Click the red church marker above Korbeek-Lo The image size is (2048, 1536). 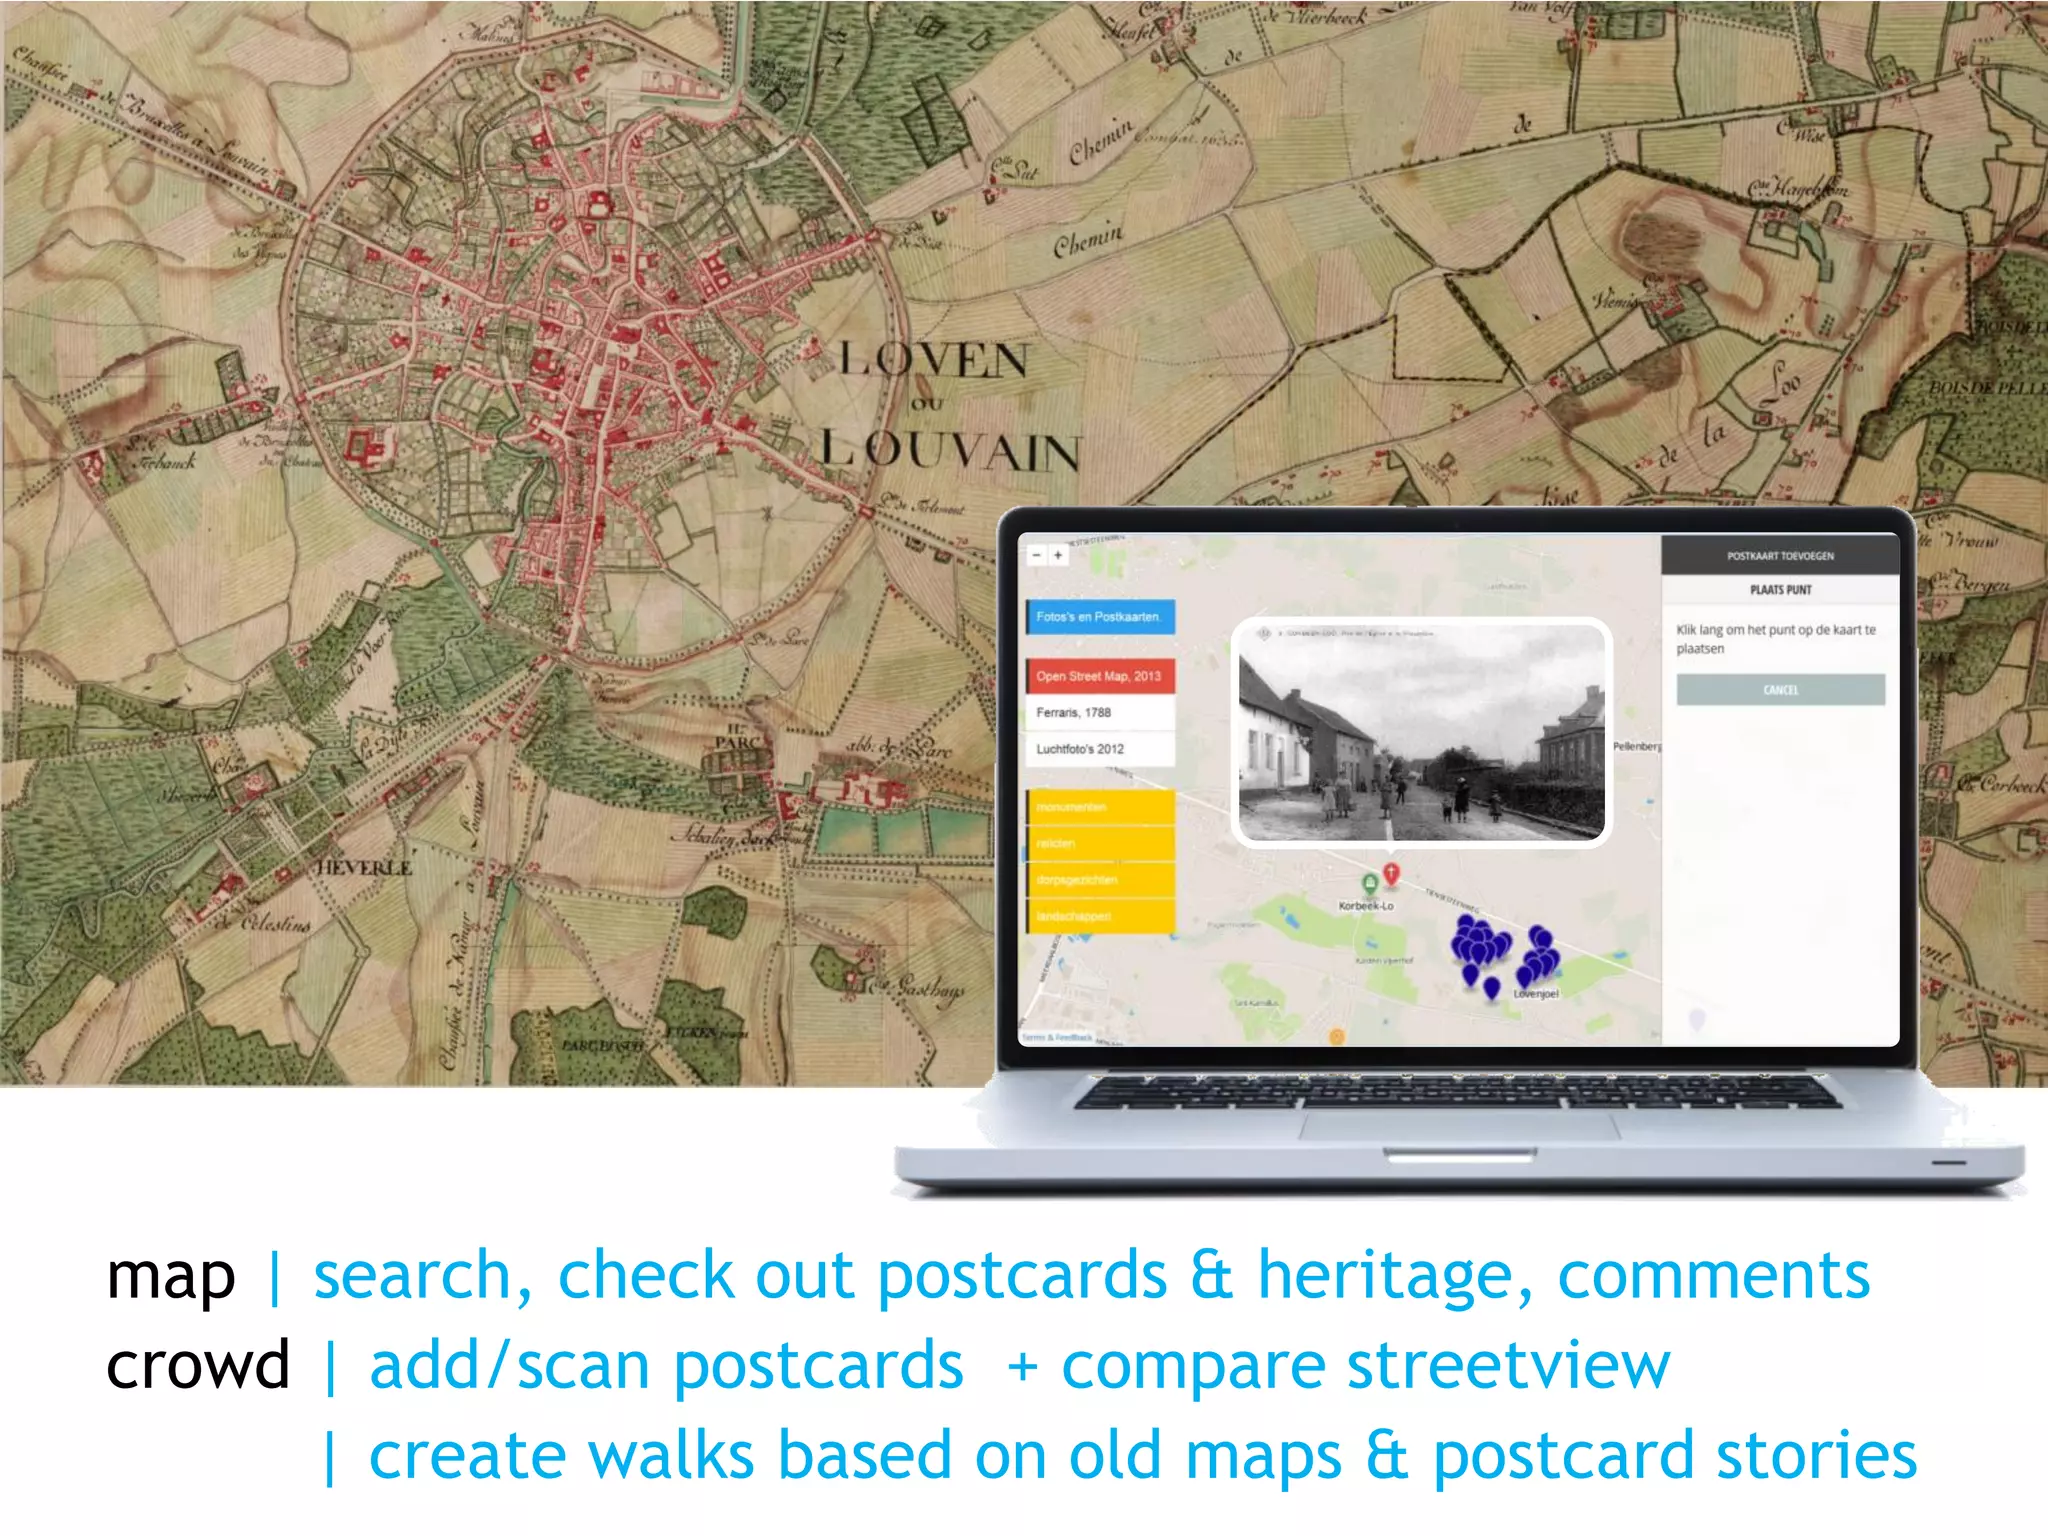click(x=1391, y=875)
